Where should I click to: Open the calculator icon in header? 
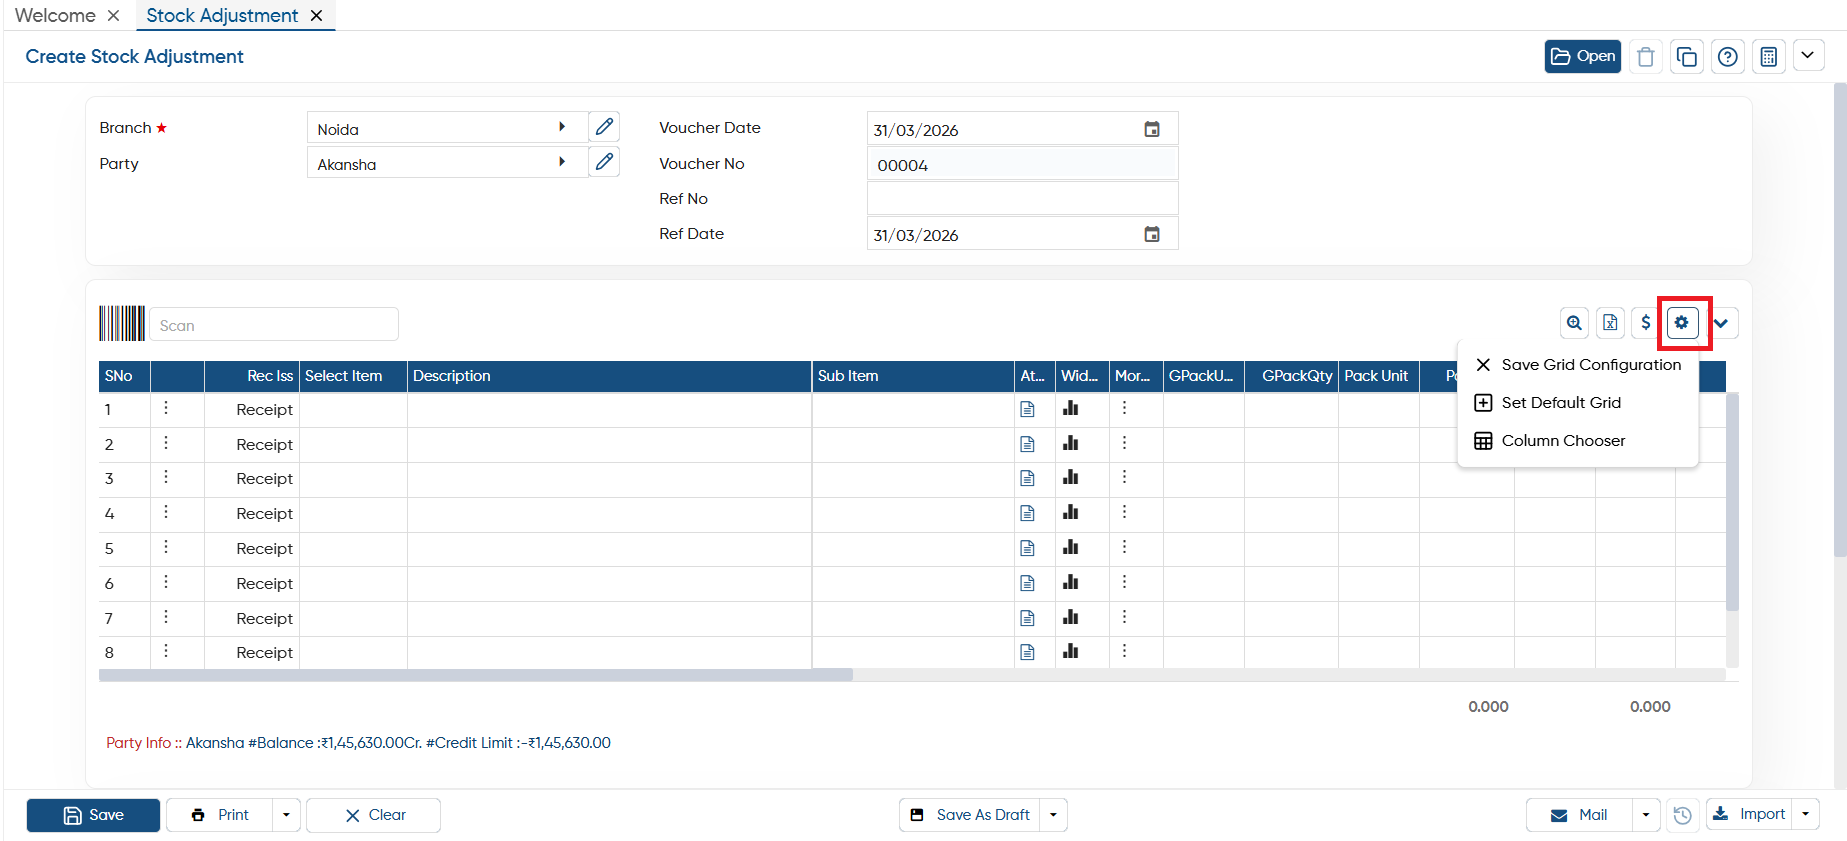[x=1769, y=57]
